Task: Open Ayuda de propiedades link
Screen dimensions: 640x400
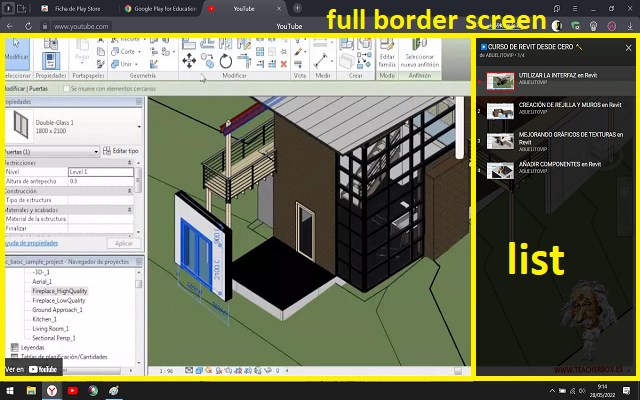Action: pos(31,243)
